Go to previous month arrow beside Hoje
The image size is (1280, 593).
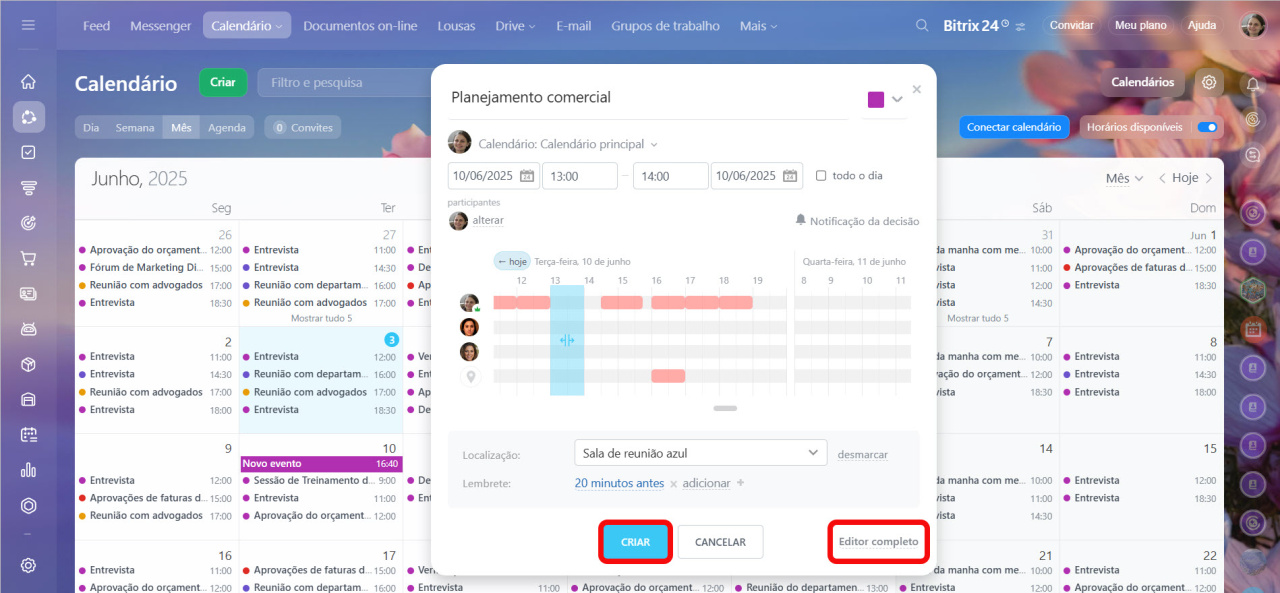click(x=1162, y=178)
